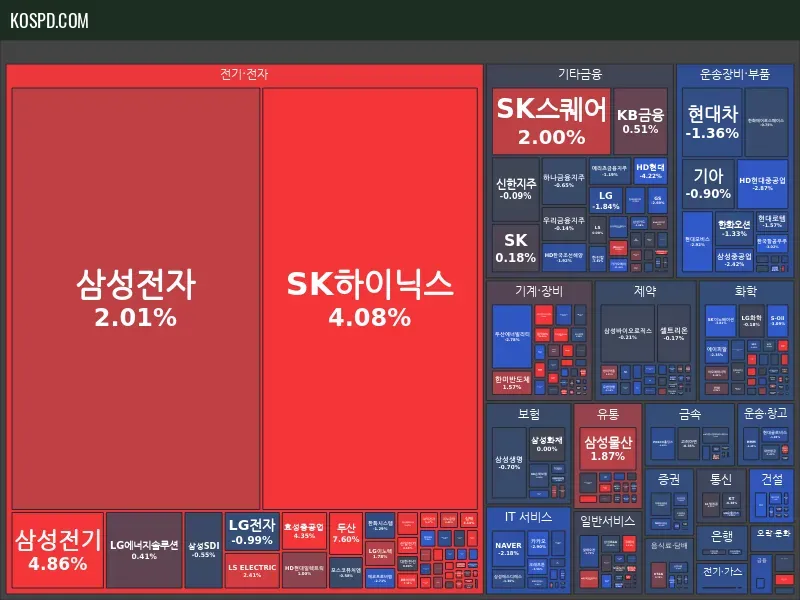Click the 우리금융지주 -0.14% tile
The height and width of the screenshot is (600, 800).
click(564, 223)
